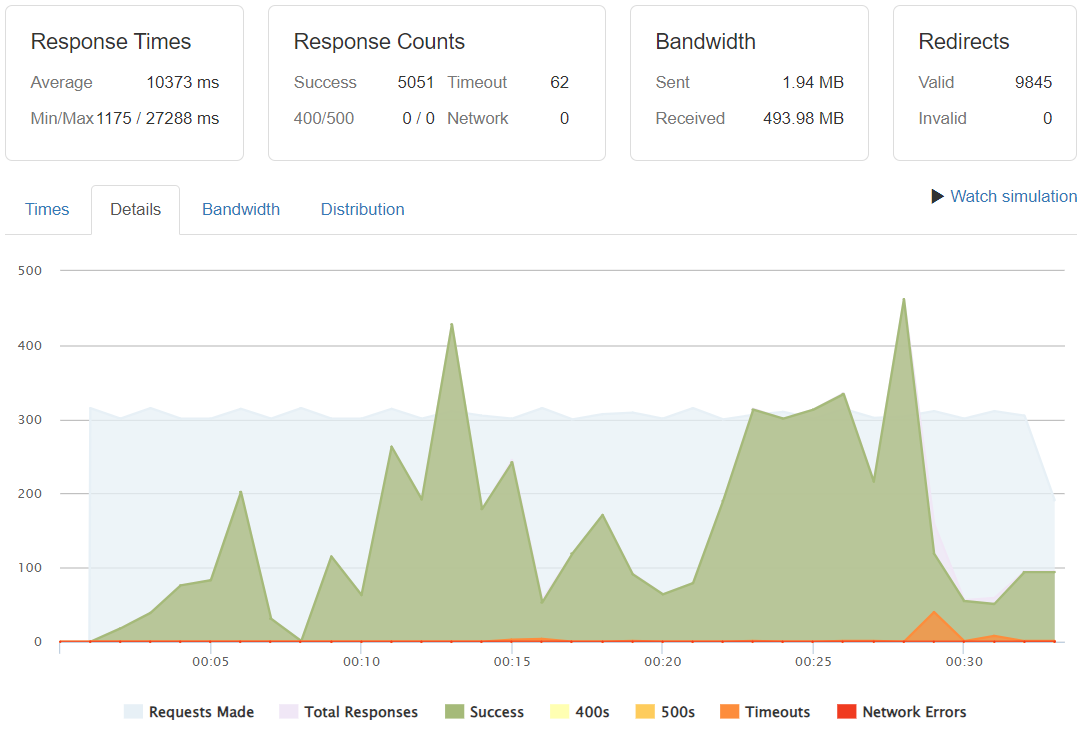Click the tallest chart peak near 00:28

904,300
